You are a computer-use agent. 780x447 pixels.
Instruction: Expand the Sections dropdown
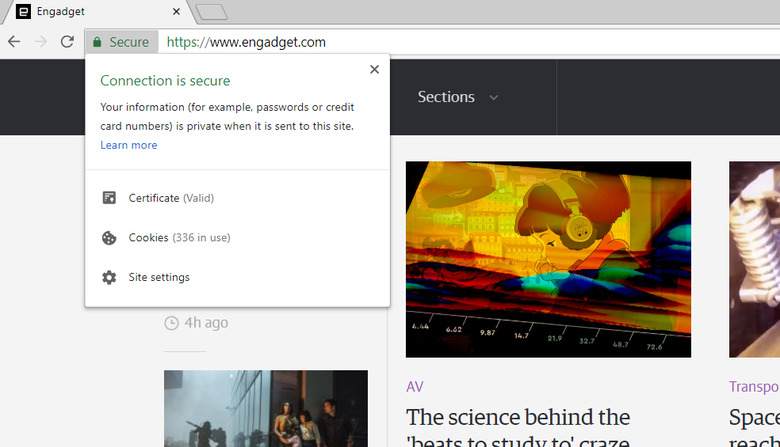point(458,97)
